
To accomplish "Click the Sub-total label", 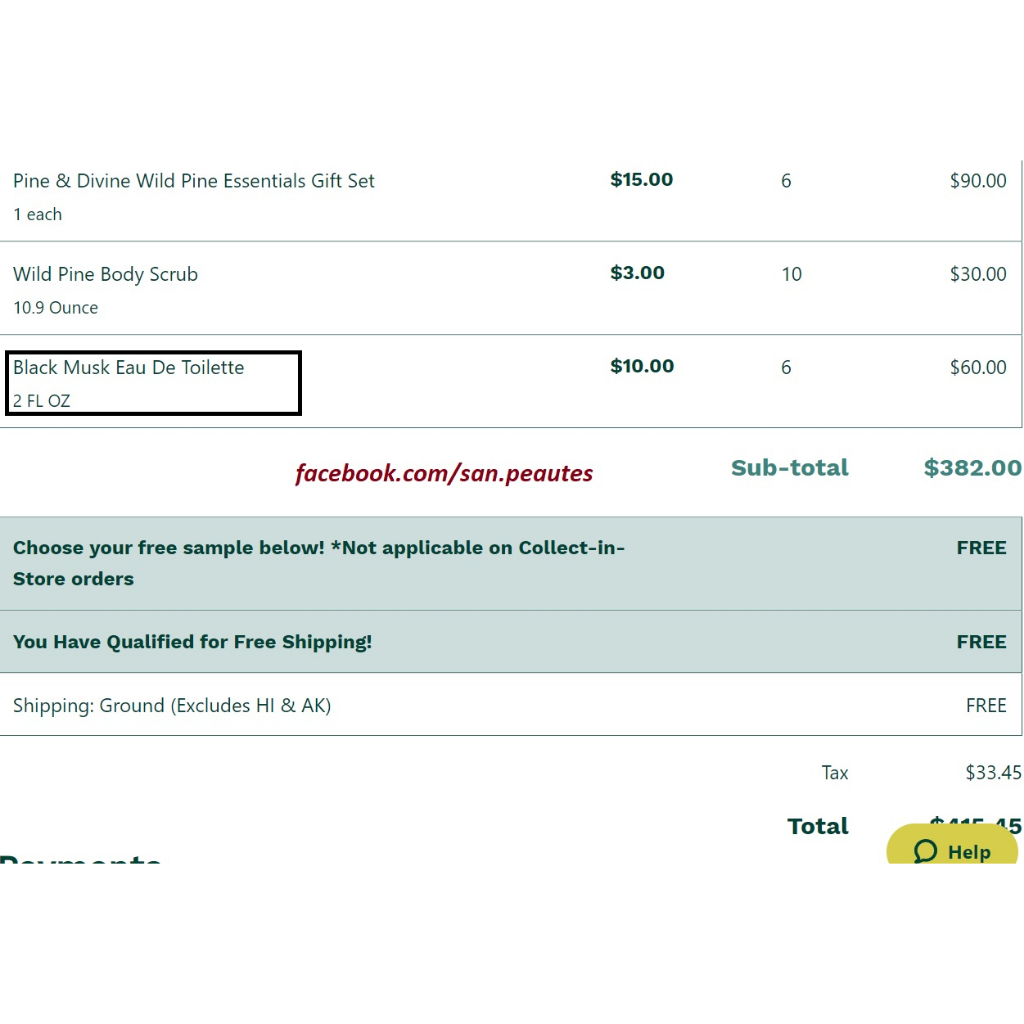I will coord(790,468).
